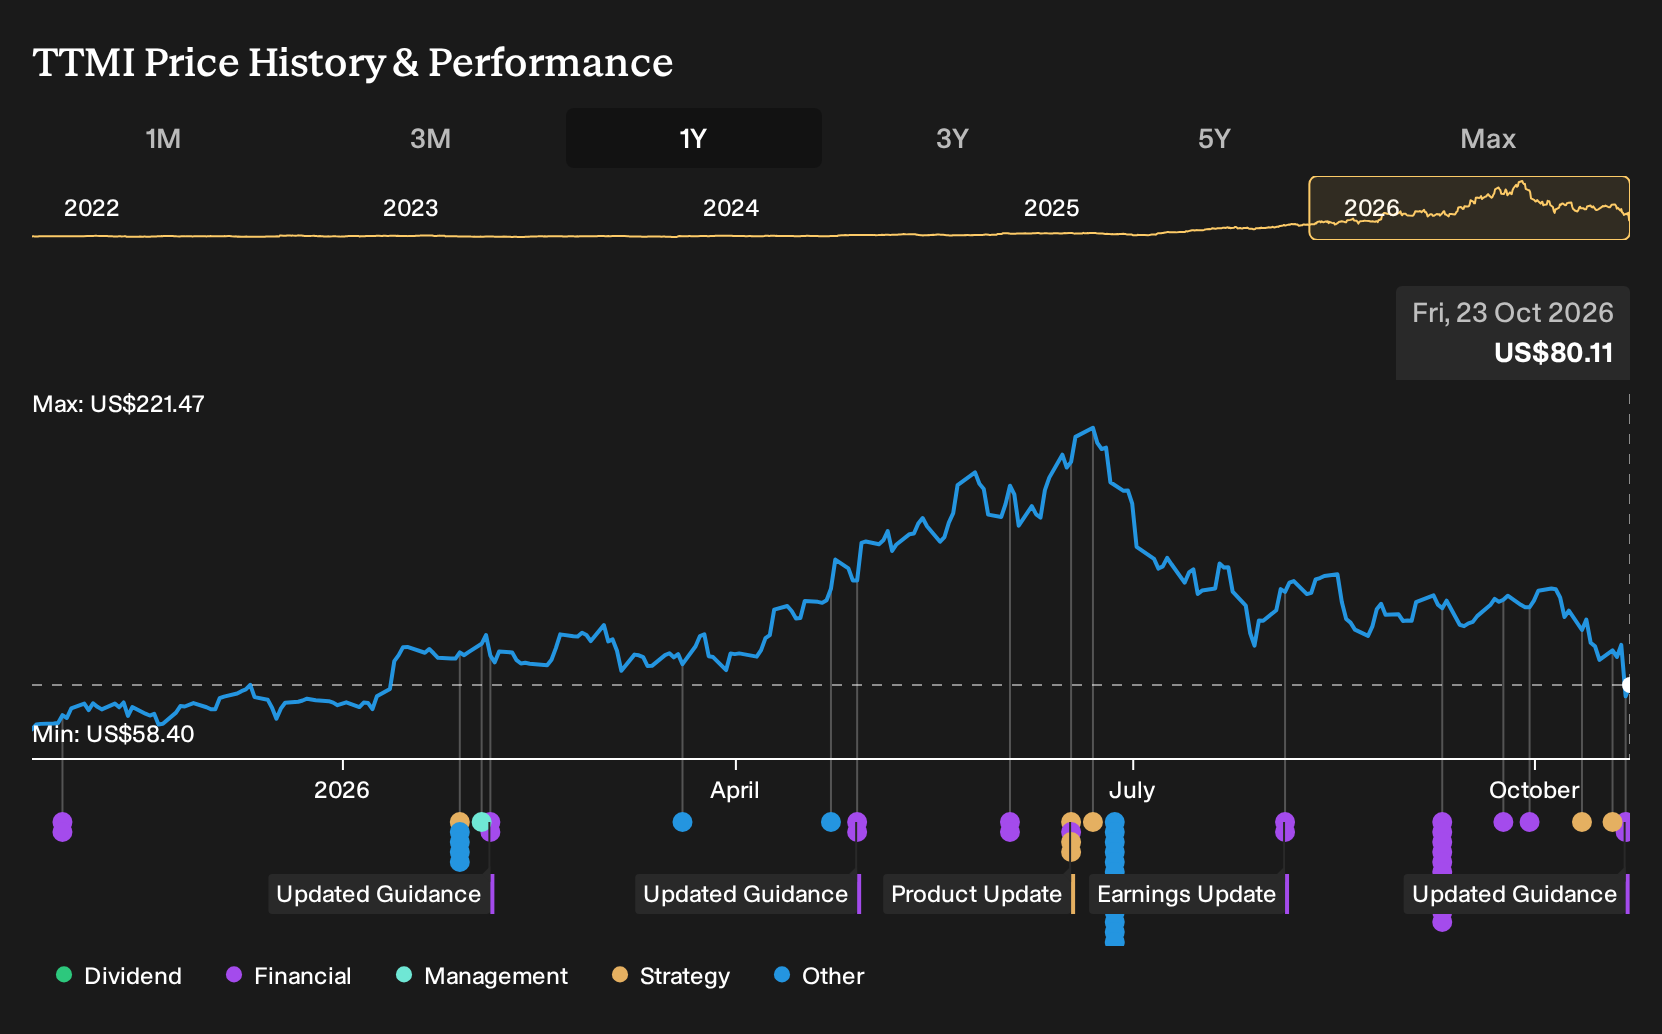This screenshot has width=1662, height=1034.
Task: Click the TTMI Price History & Performance heading
Action: (353, 62)
